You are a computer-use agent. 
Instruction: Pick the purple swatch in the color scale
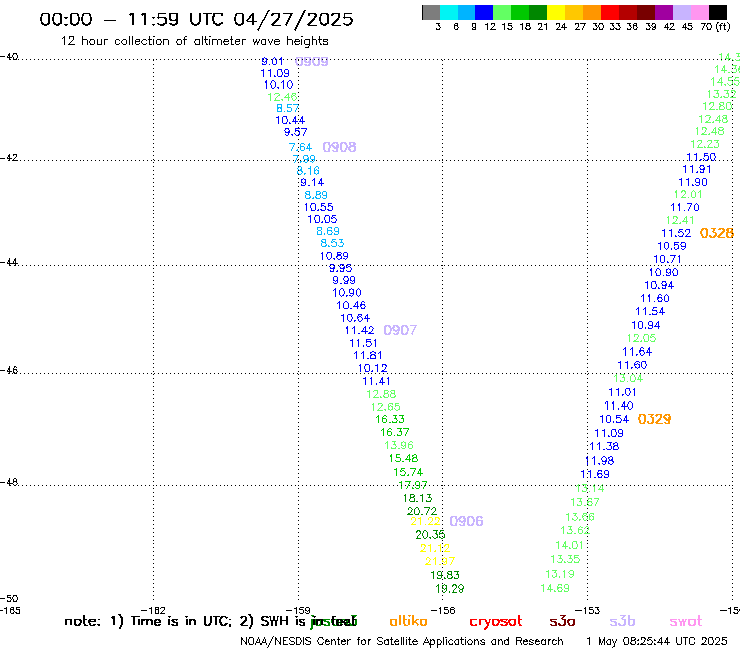coord(663,12)
